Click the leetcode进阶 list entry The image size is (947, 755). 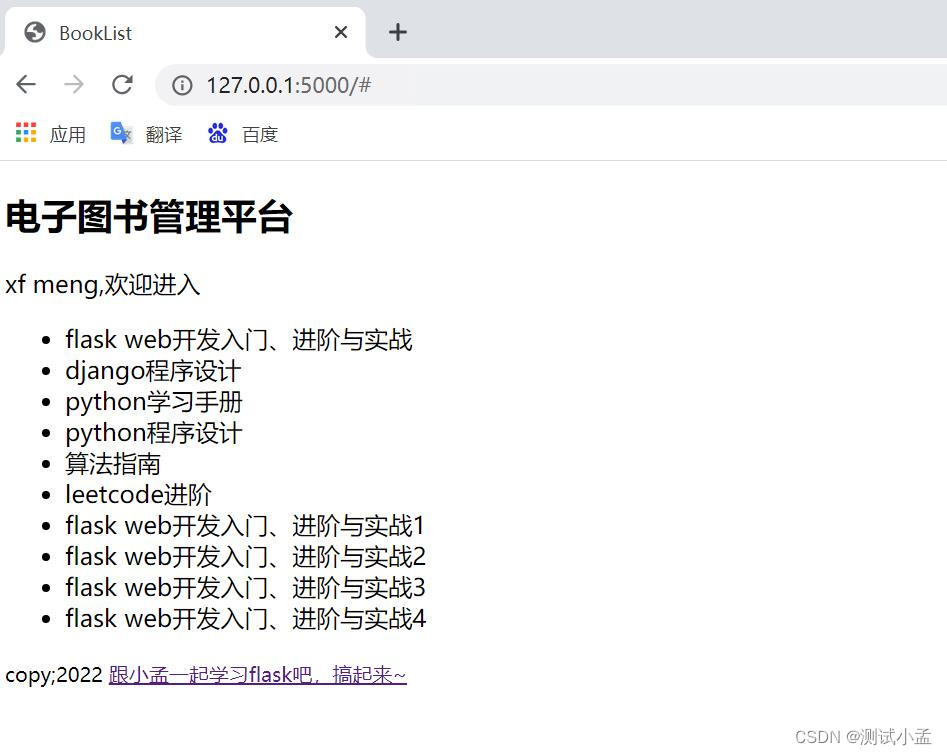138,494
